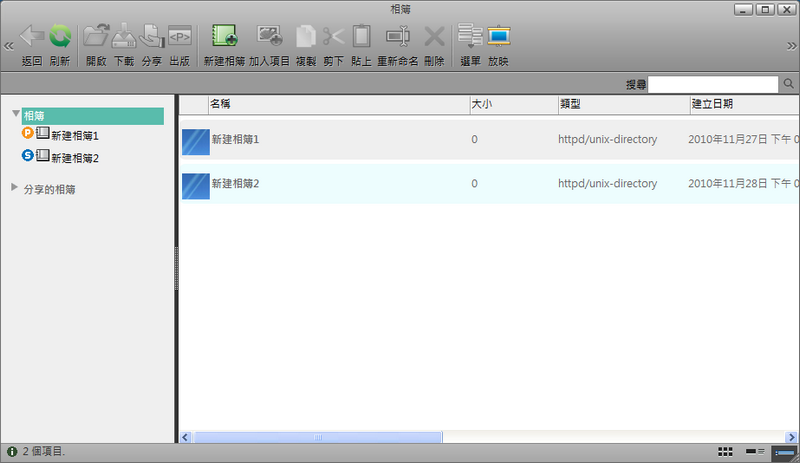
Task: Open the 選單 menu dropdown
Action: coord(470,38)
